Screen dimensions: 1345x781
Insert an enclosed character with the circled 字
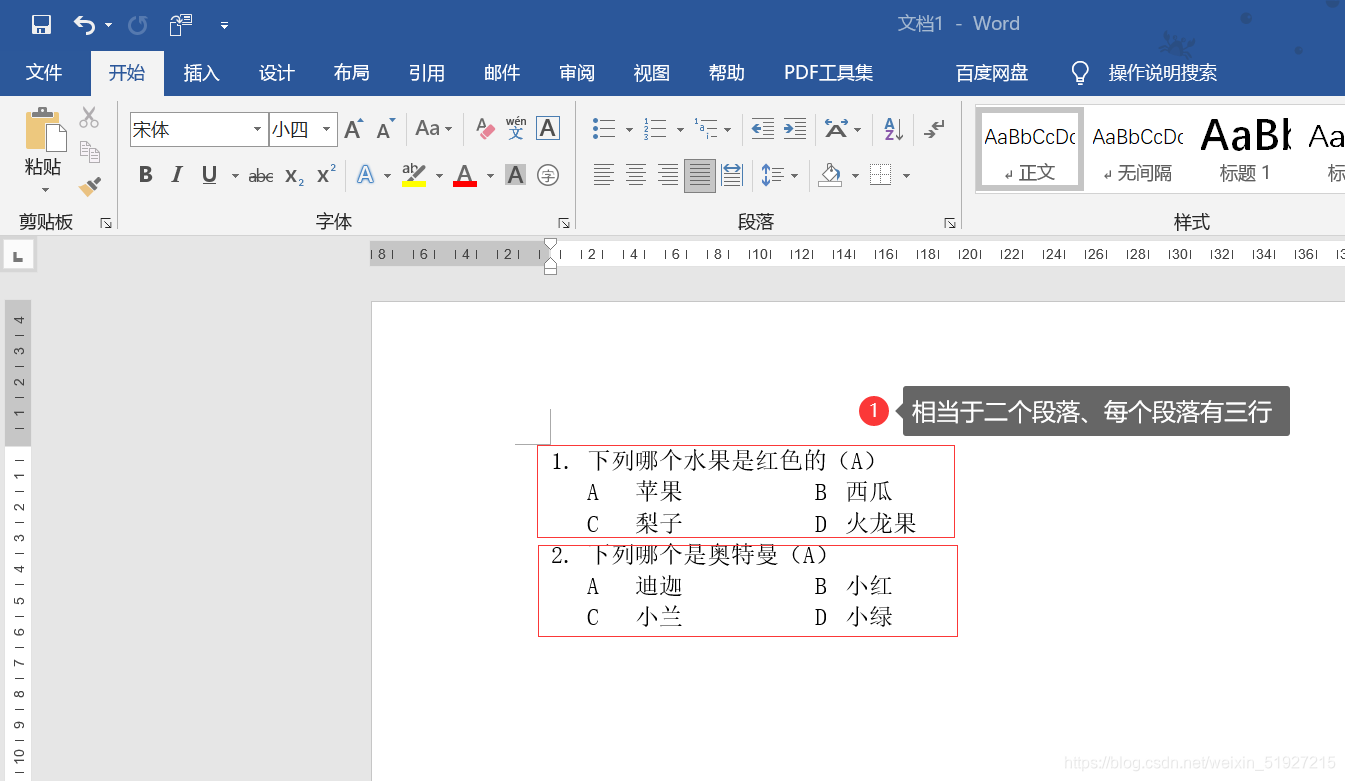[548, 175]
